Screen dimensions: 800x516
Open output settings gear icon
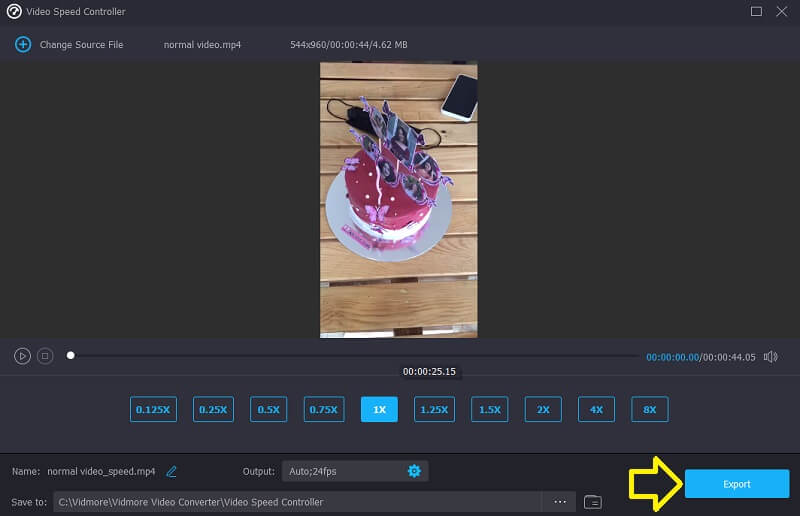pos(414,471)
